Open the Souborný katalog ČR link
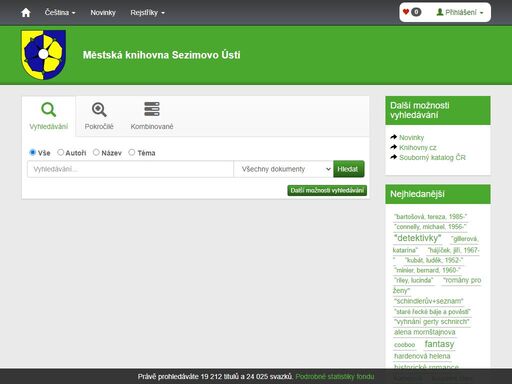512x384 pixels. click(432, 158)
